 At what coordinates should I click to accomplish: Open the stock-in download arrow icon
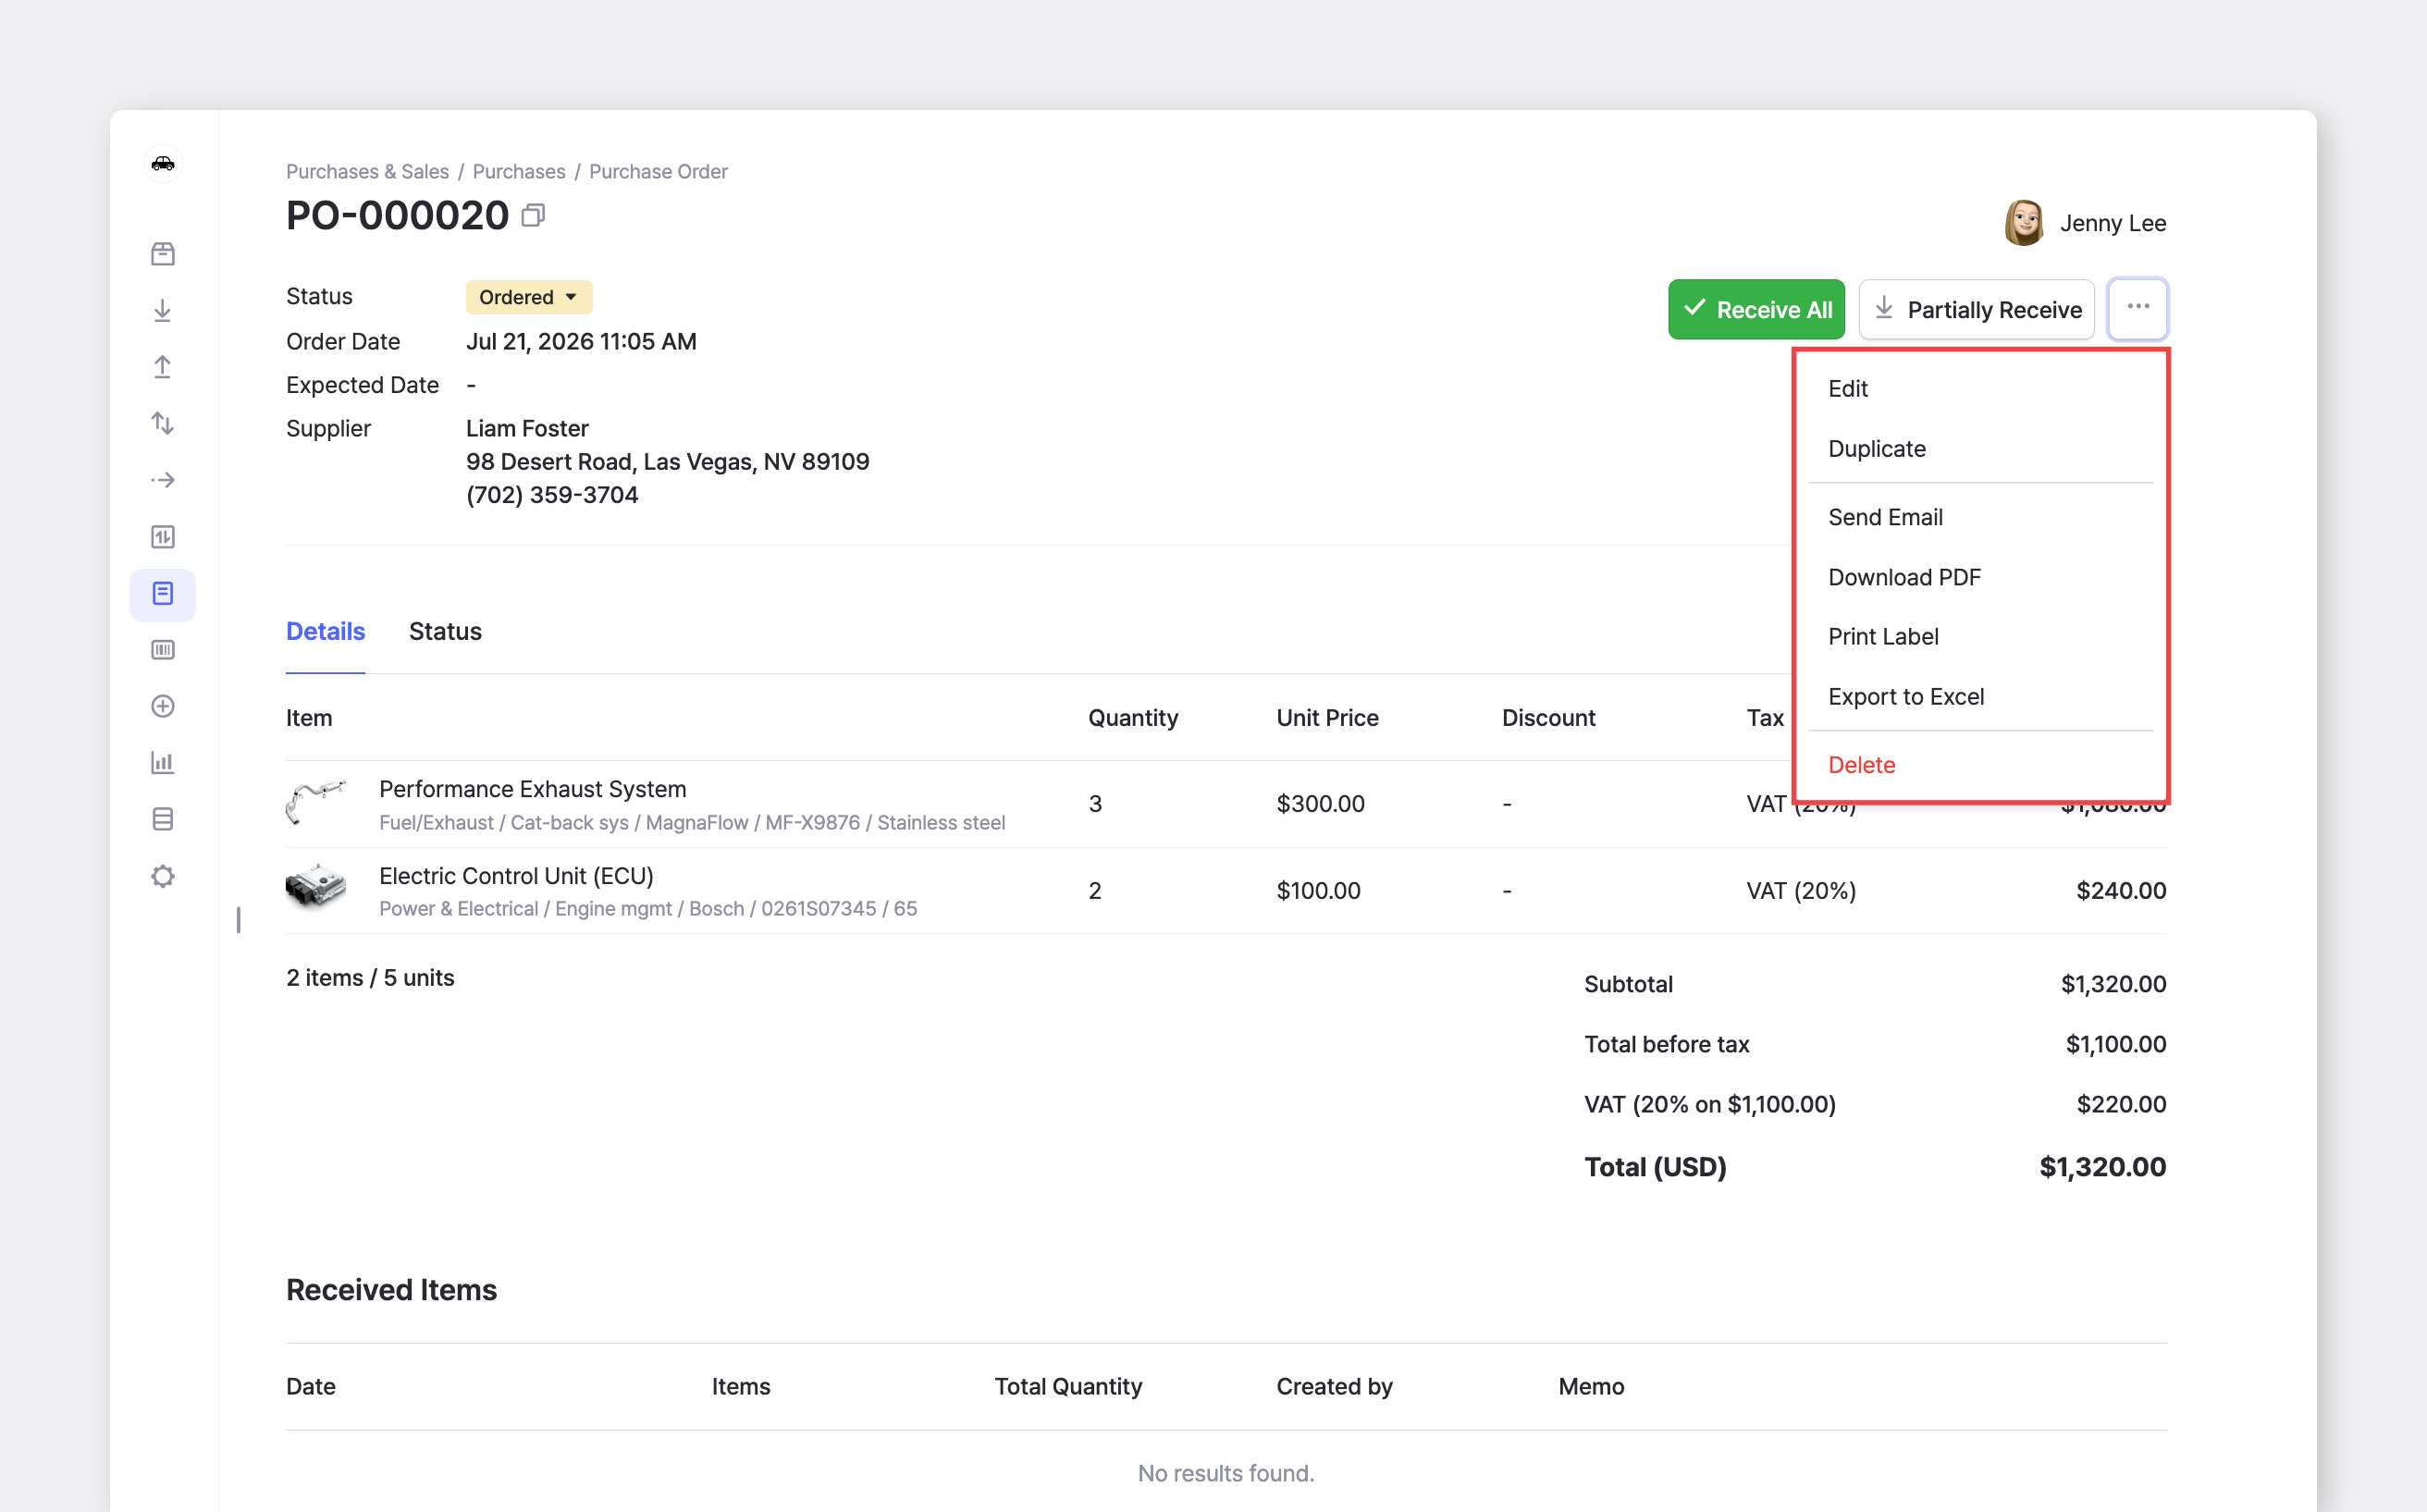point(163,311)
